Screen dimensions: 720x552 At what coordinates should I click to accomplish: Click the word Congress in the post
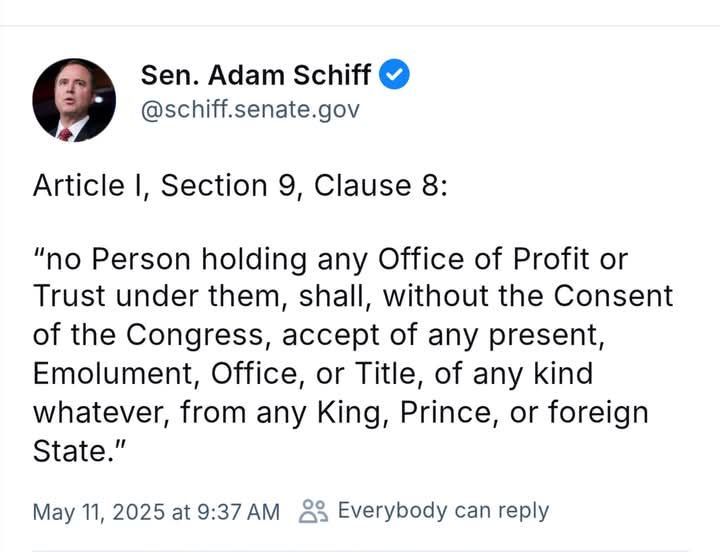[x=195, y=336]
